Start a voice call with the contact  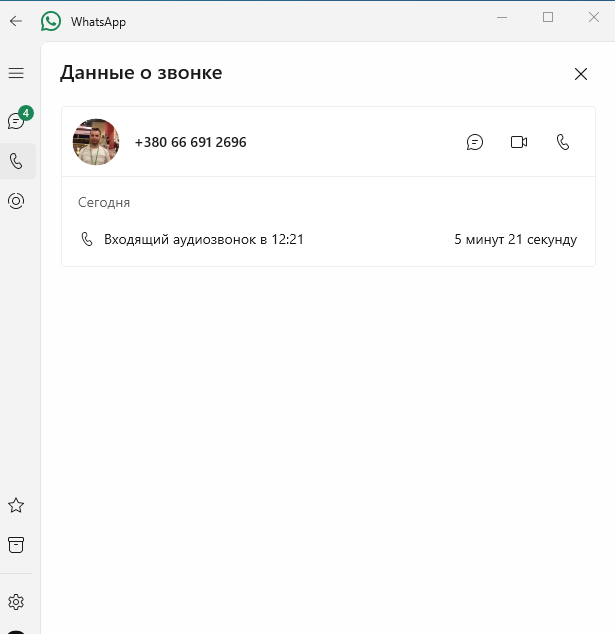click(x=563, y=142)
